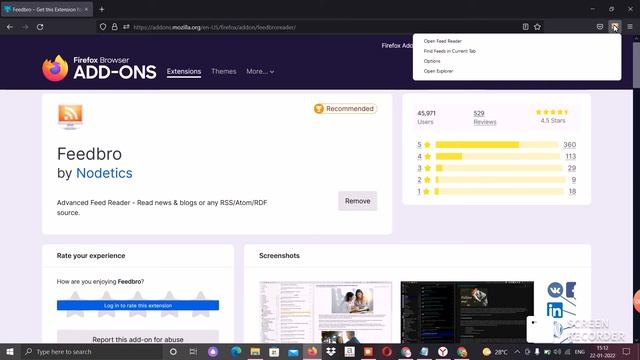Open notifications action center icon
This screenshot has width=640, height=360.
point(627,351)
